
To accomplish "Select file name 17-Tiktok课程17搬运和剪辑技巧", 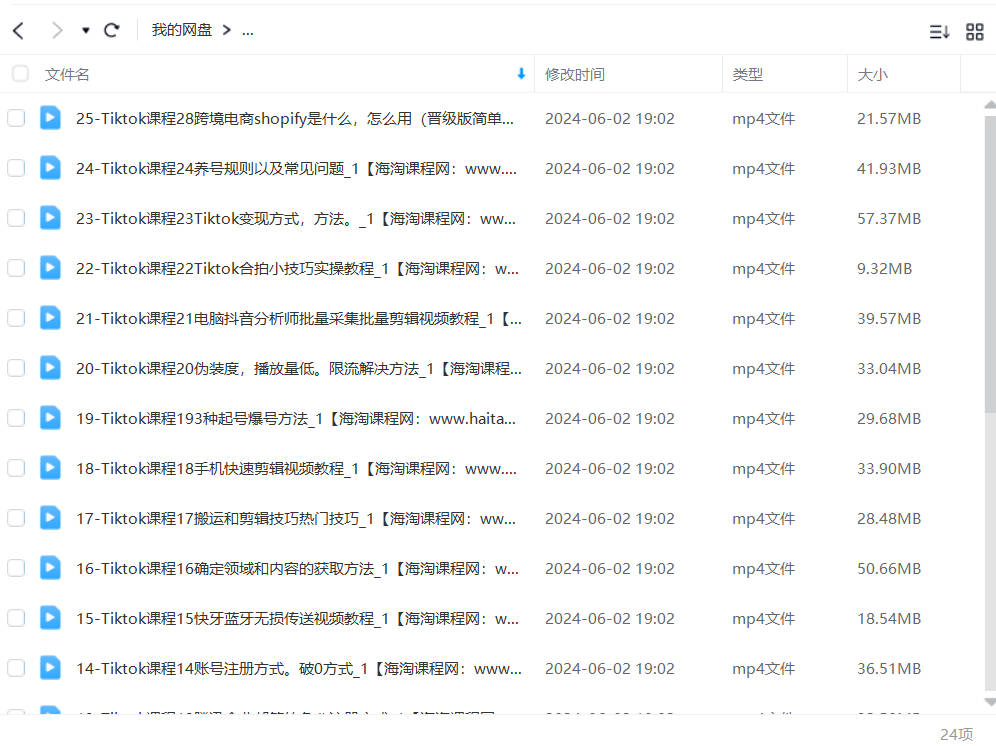I will click(x=296, y=519).
